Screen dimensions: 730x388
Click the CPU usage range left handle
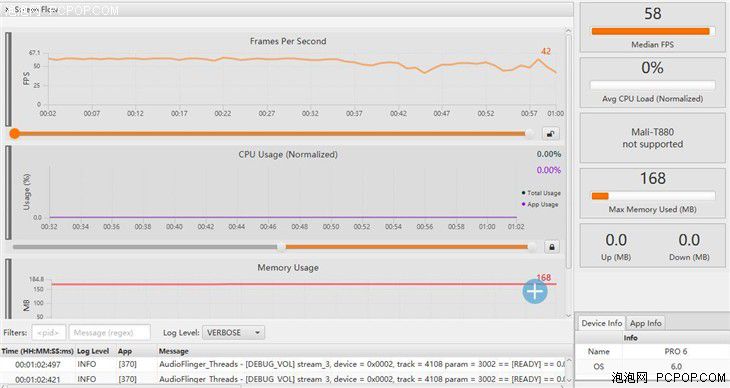[281, 247]
